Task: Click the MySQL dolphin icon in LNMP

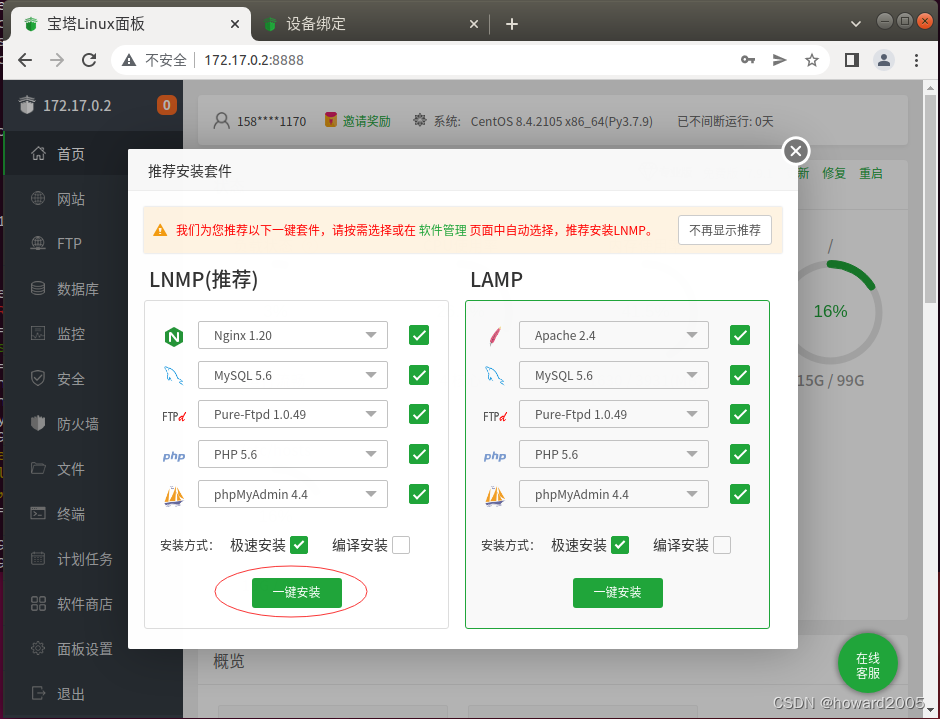Action: 173,376
